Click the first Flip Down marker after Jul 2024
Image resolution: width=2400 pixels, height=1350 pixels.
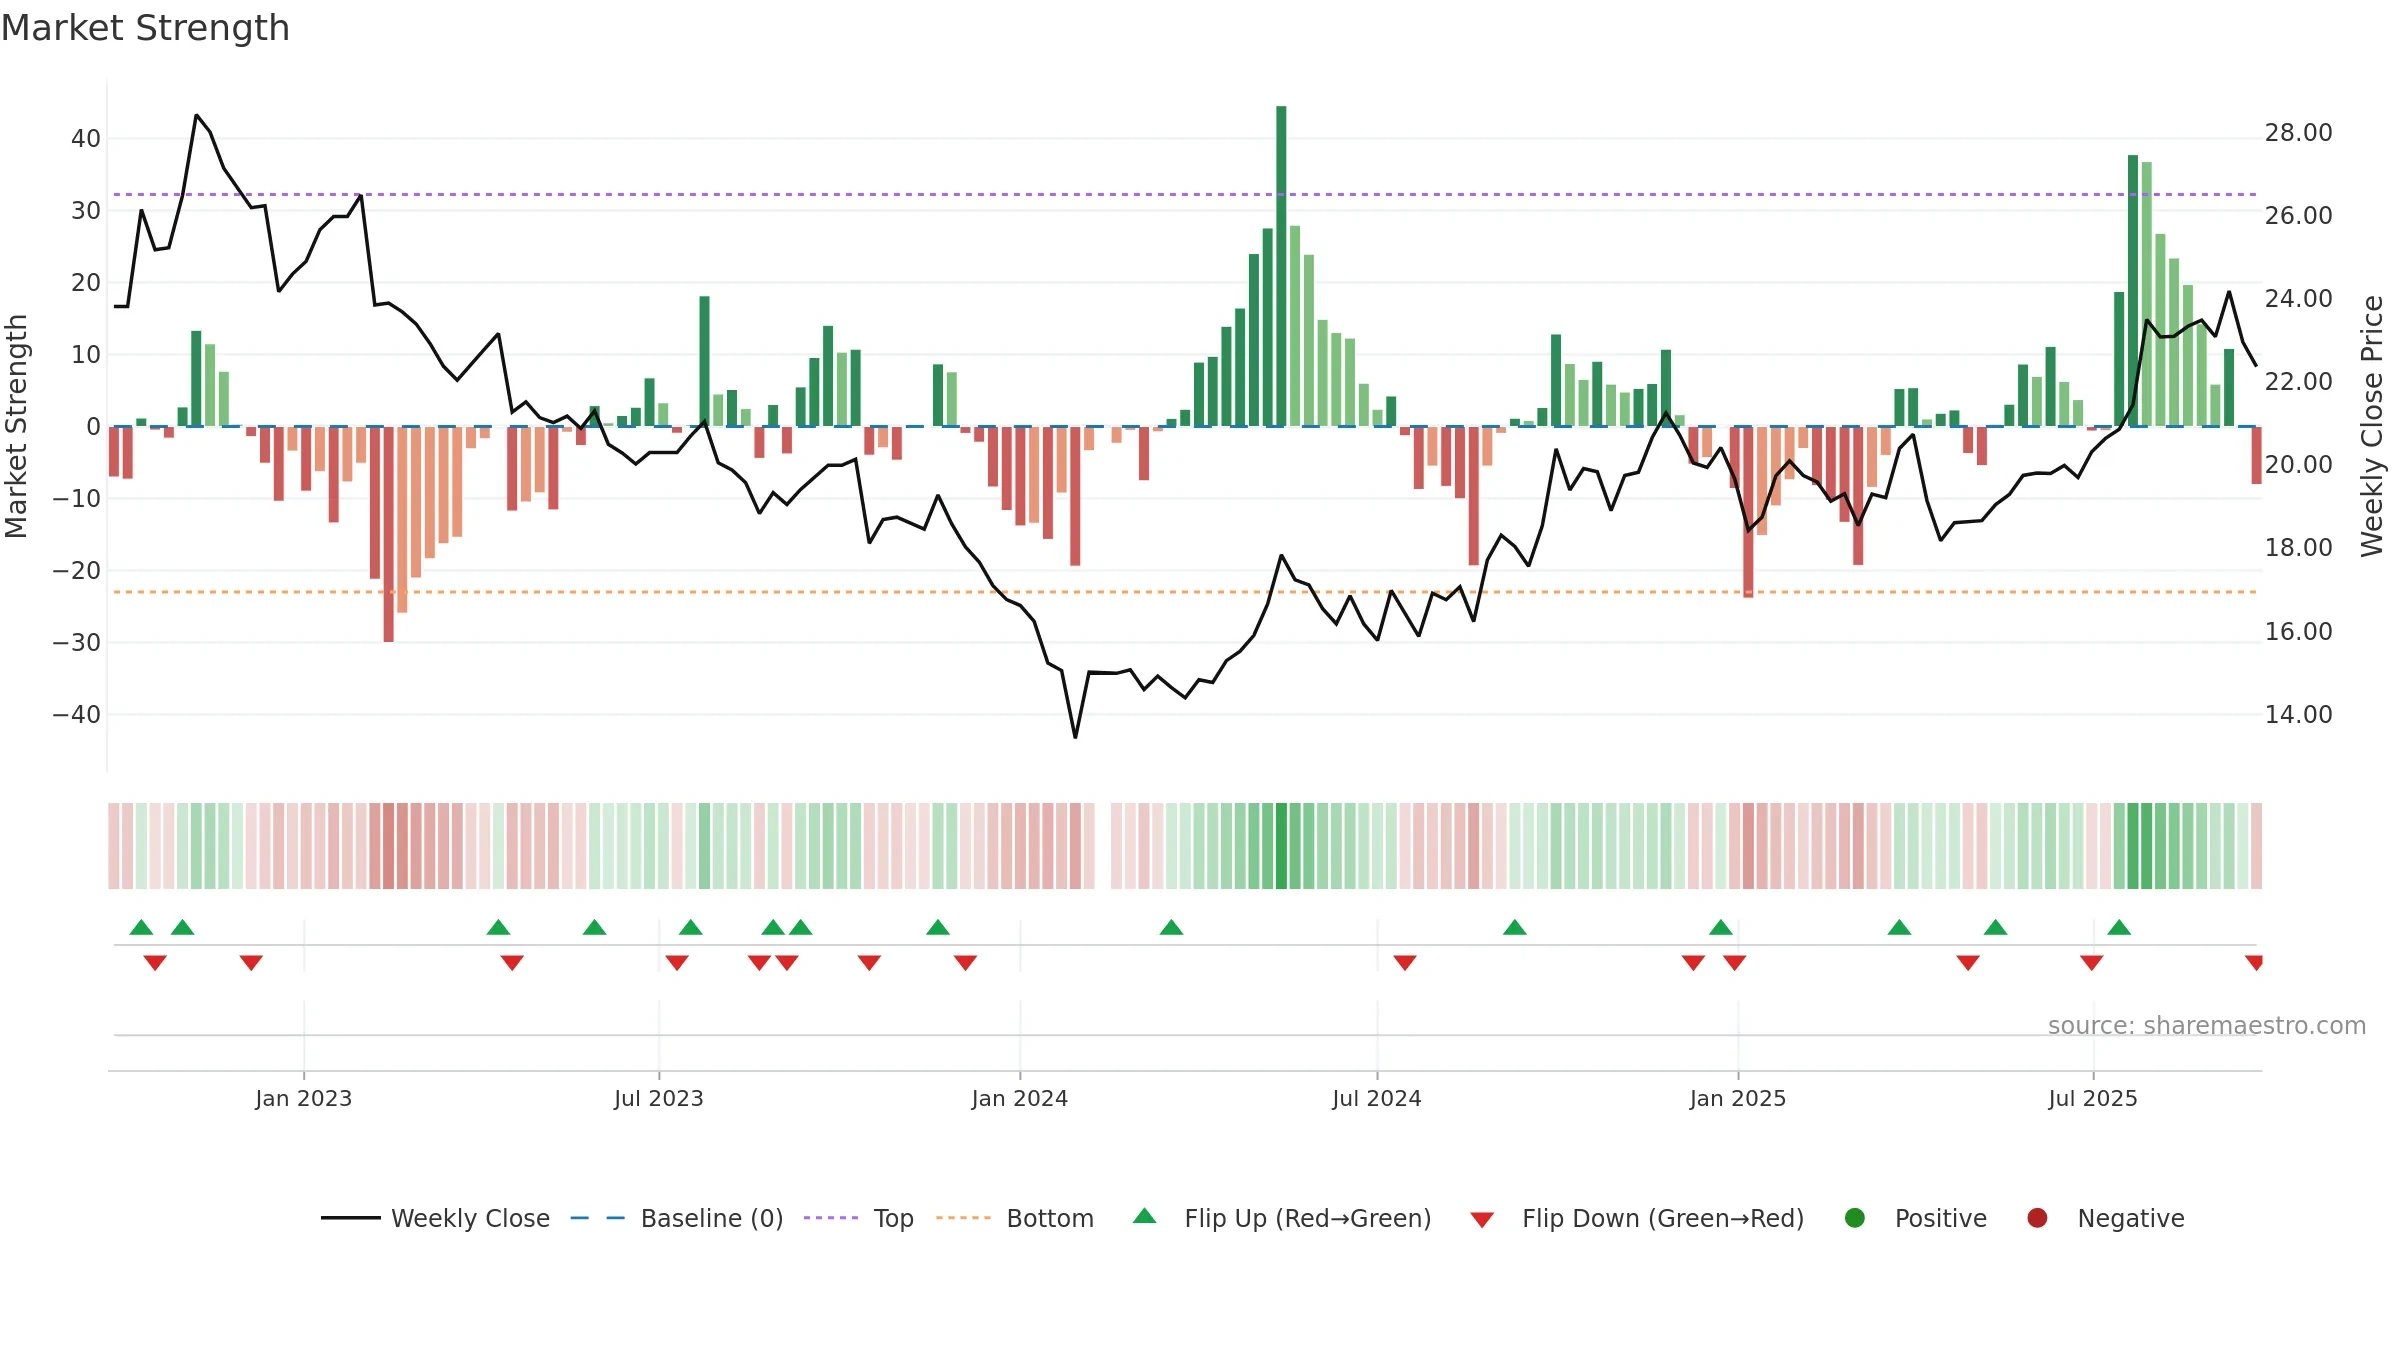(x=1405, y=962)
